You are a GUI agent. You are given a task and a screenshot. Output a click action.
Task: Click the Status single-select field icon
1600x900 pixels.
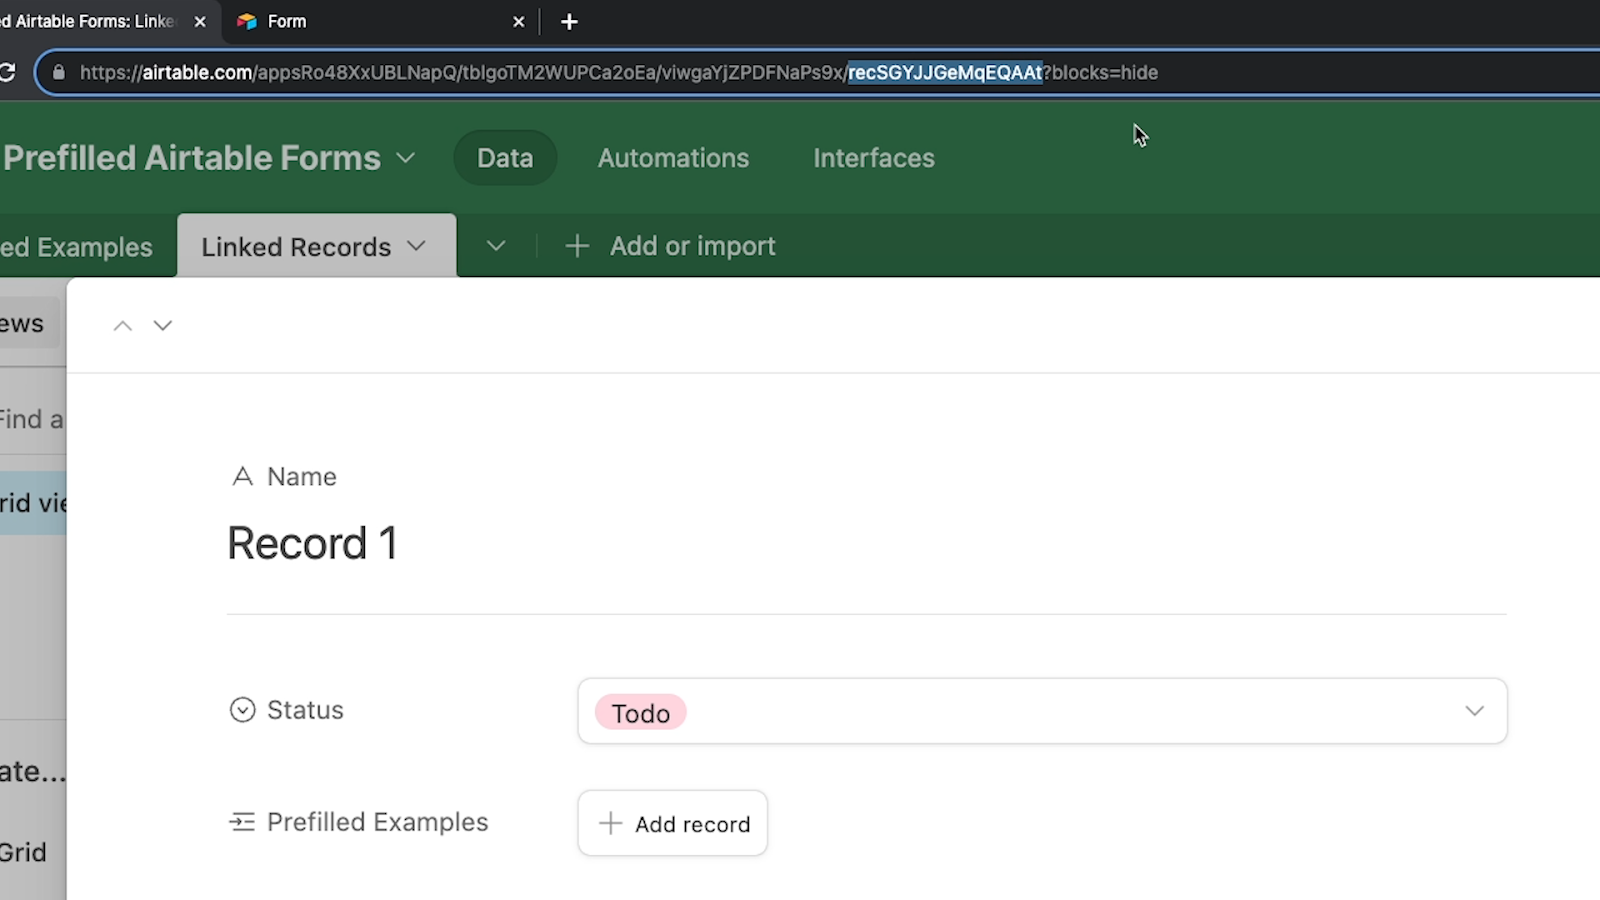(x=242, y=710)
